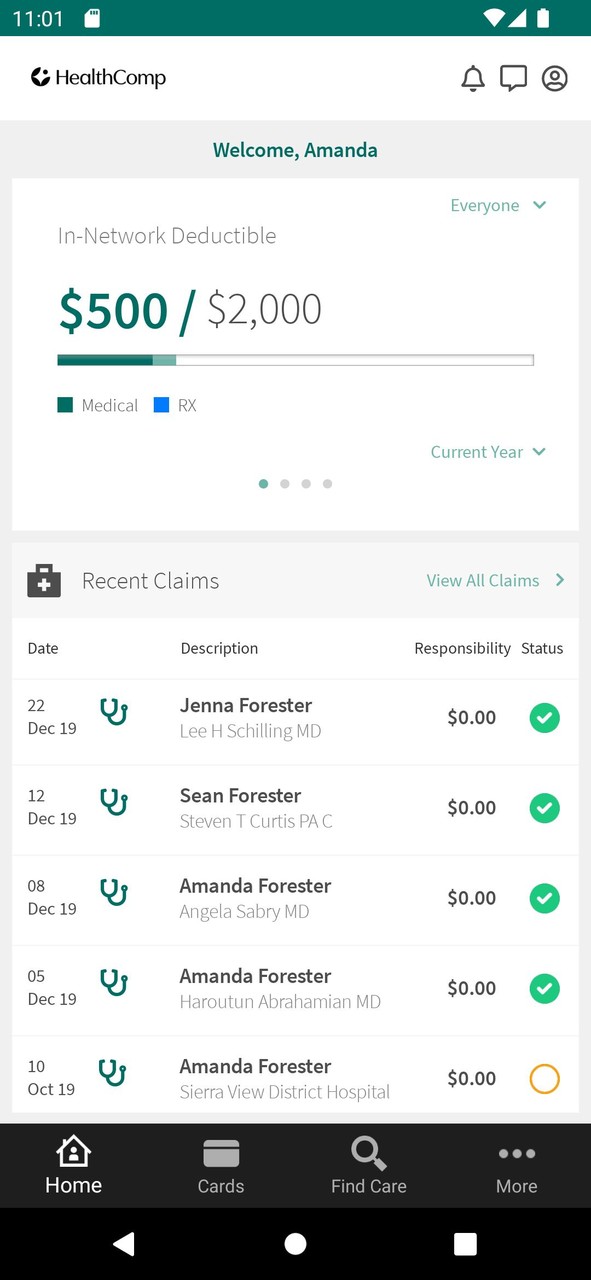591x1280 pixels.
Task: Expand View All Claims chevron
Action: pyautogui.click(x=559, y=580)
